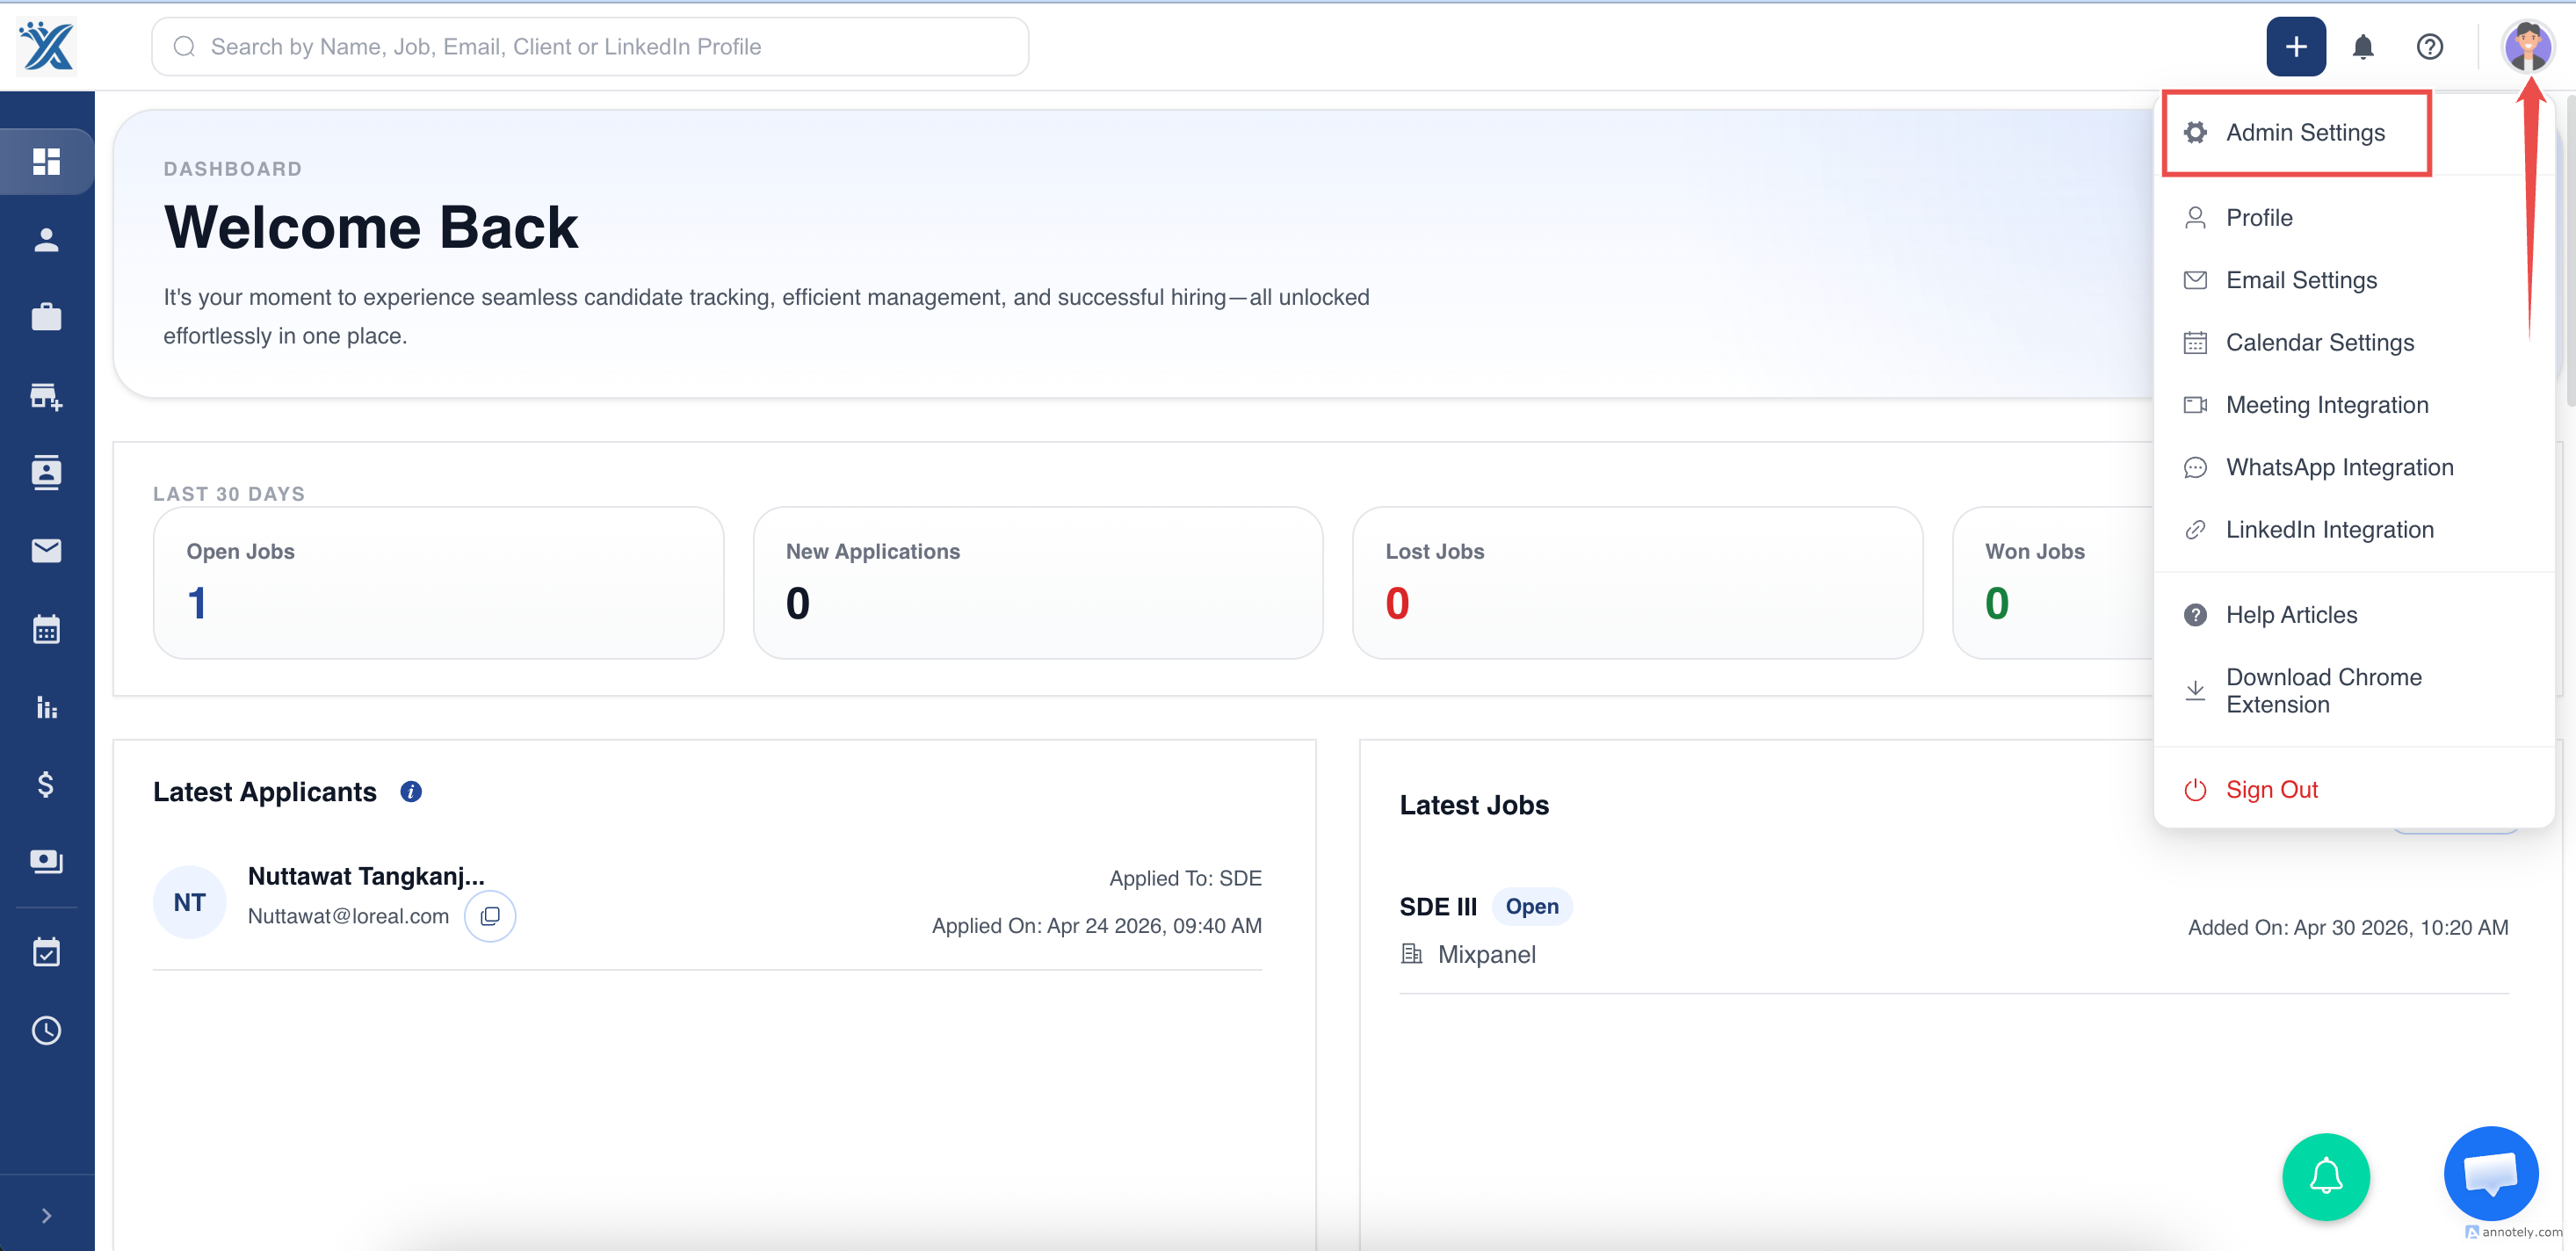
Task: Click the Open Jobs stat card
Action: [x=438, y=582]
